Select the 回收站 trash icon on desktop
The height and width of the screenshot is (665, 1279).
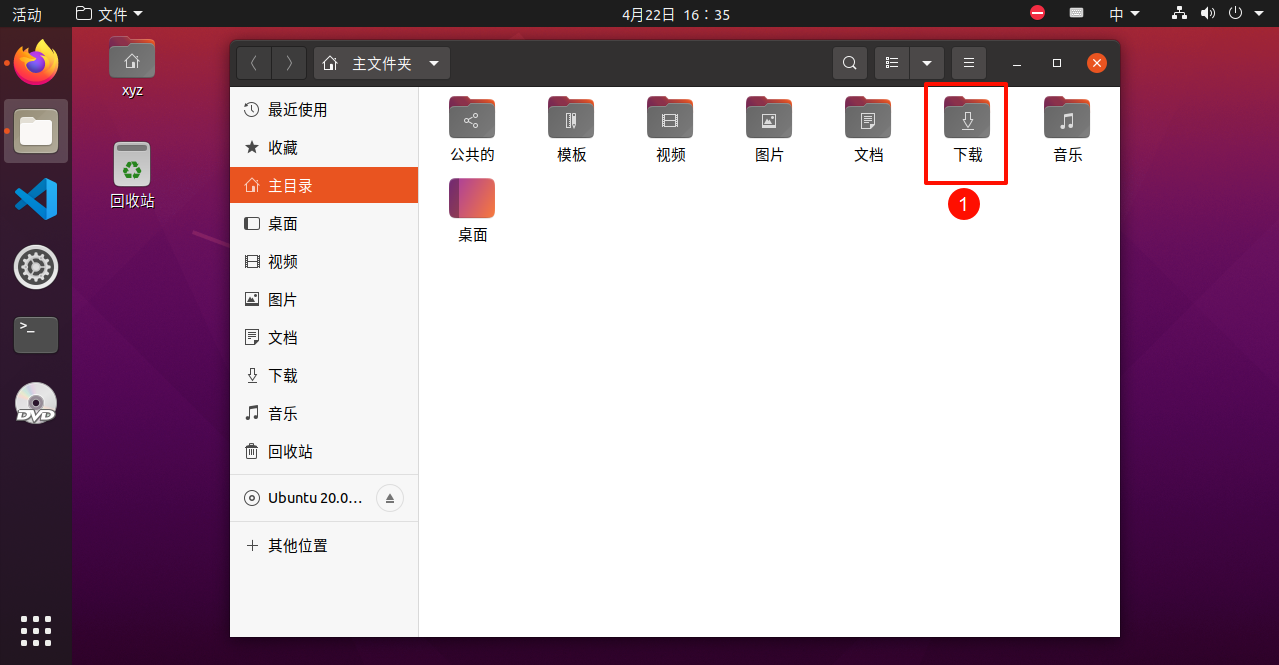132,175
